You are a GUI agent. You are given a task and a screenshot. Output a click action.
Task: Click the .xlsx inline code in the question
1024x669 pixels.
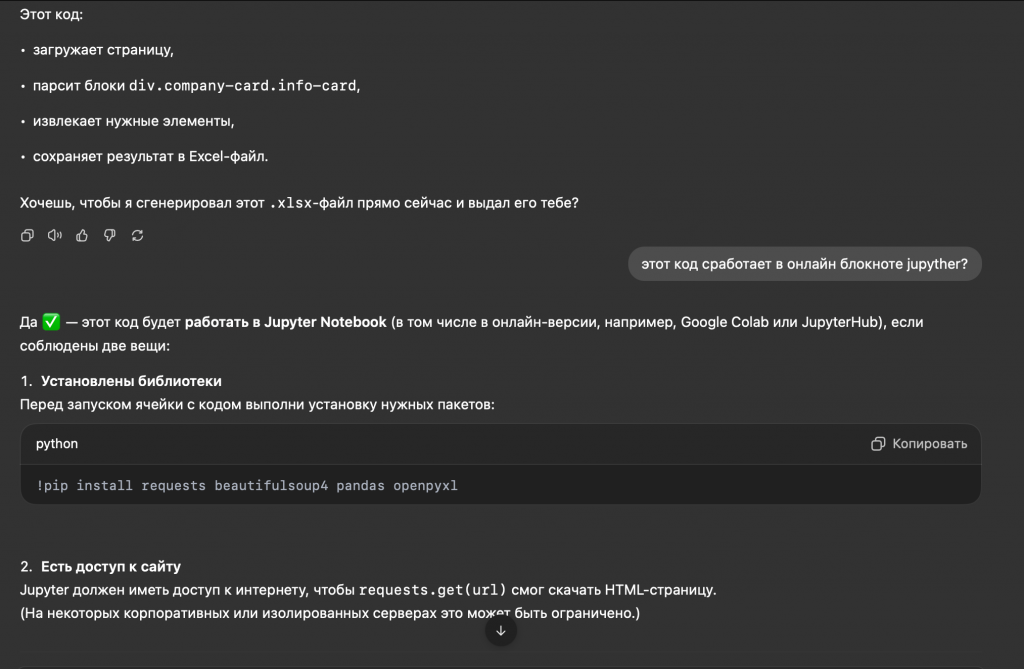pyautogui.click(x=290, y=203)
